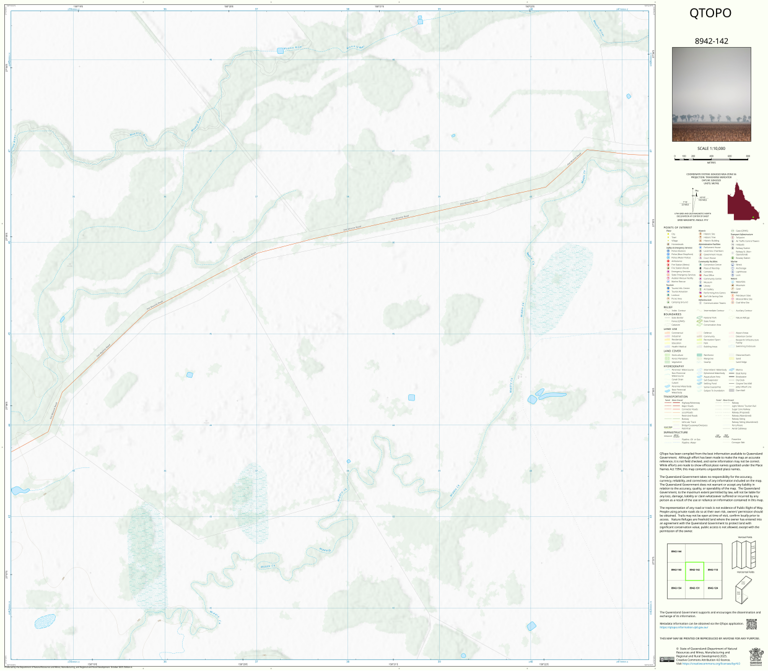This screenshot has height=671, width=768.
Task: Click the SCALE 1:10,000 label
Action: (711, 148)
